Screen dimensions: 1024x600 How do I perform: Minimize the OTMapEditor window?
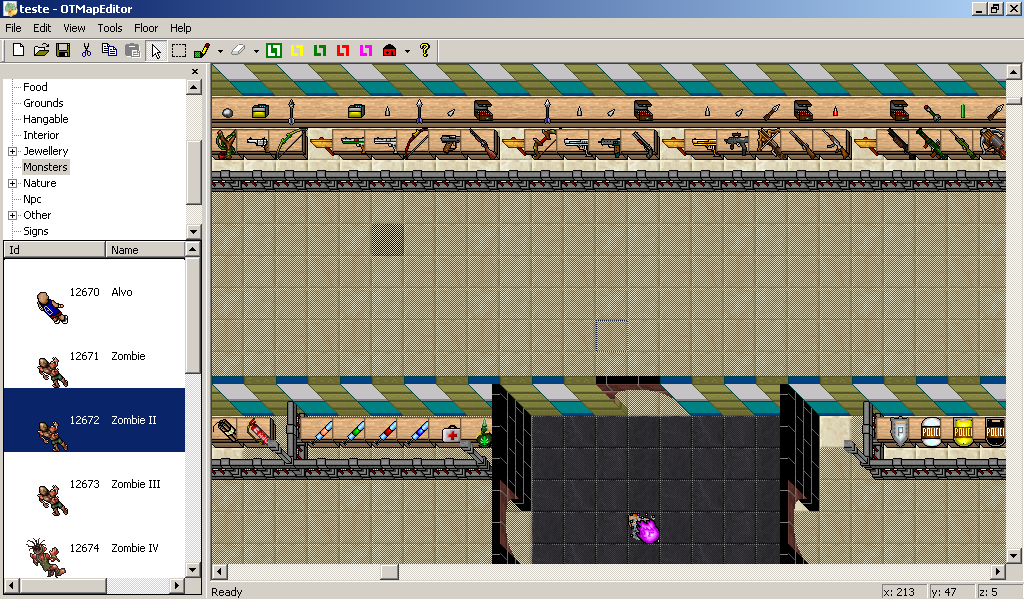(x=978, y=8)
